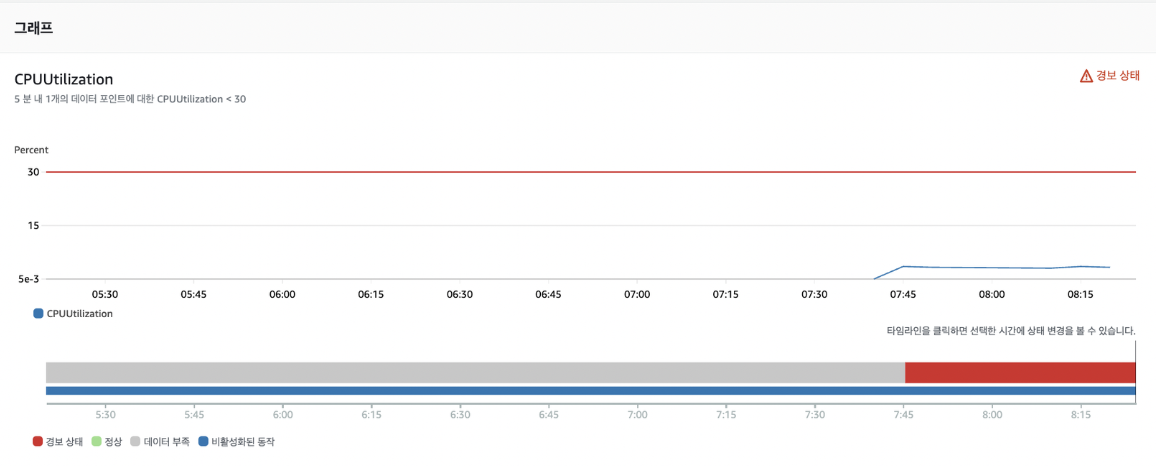Click the 7:00 label on the timeline axis

pos(637,415)
